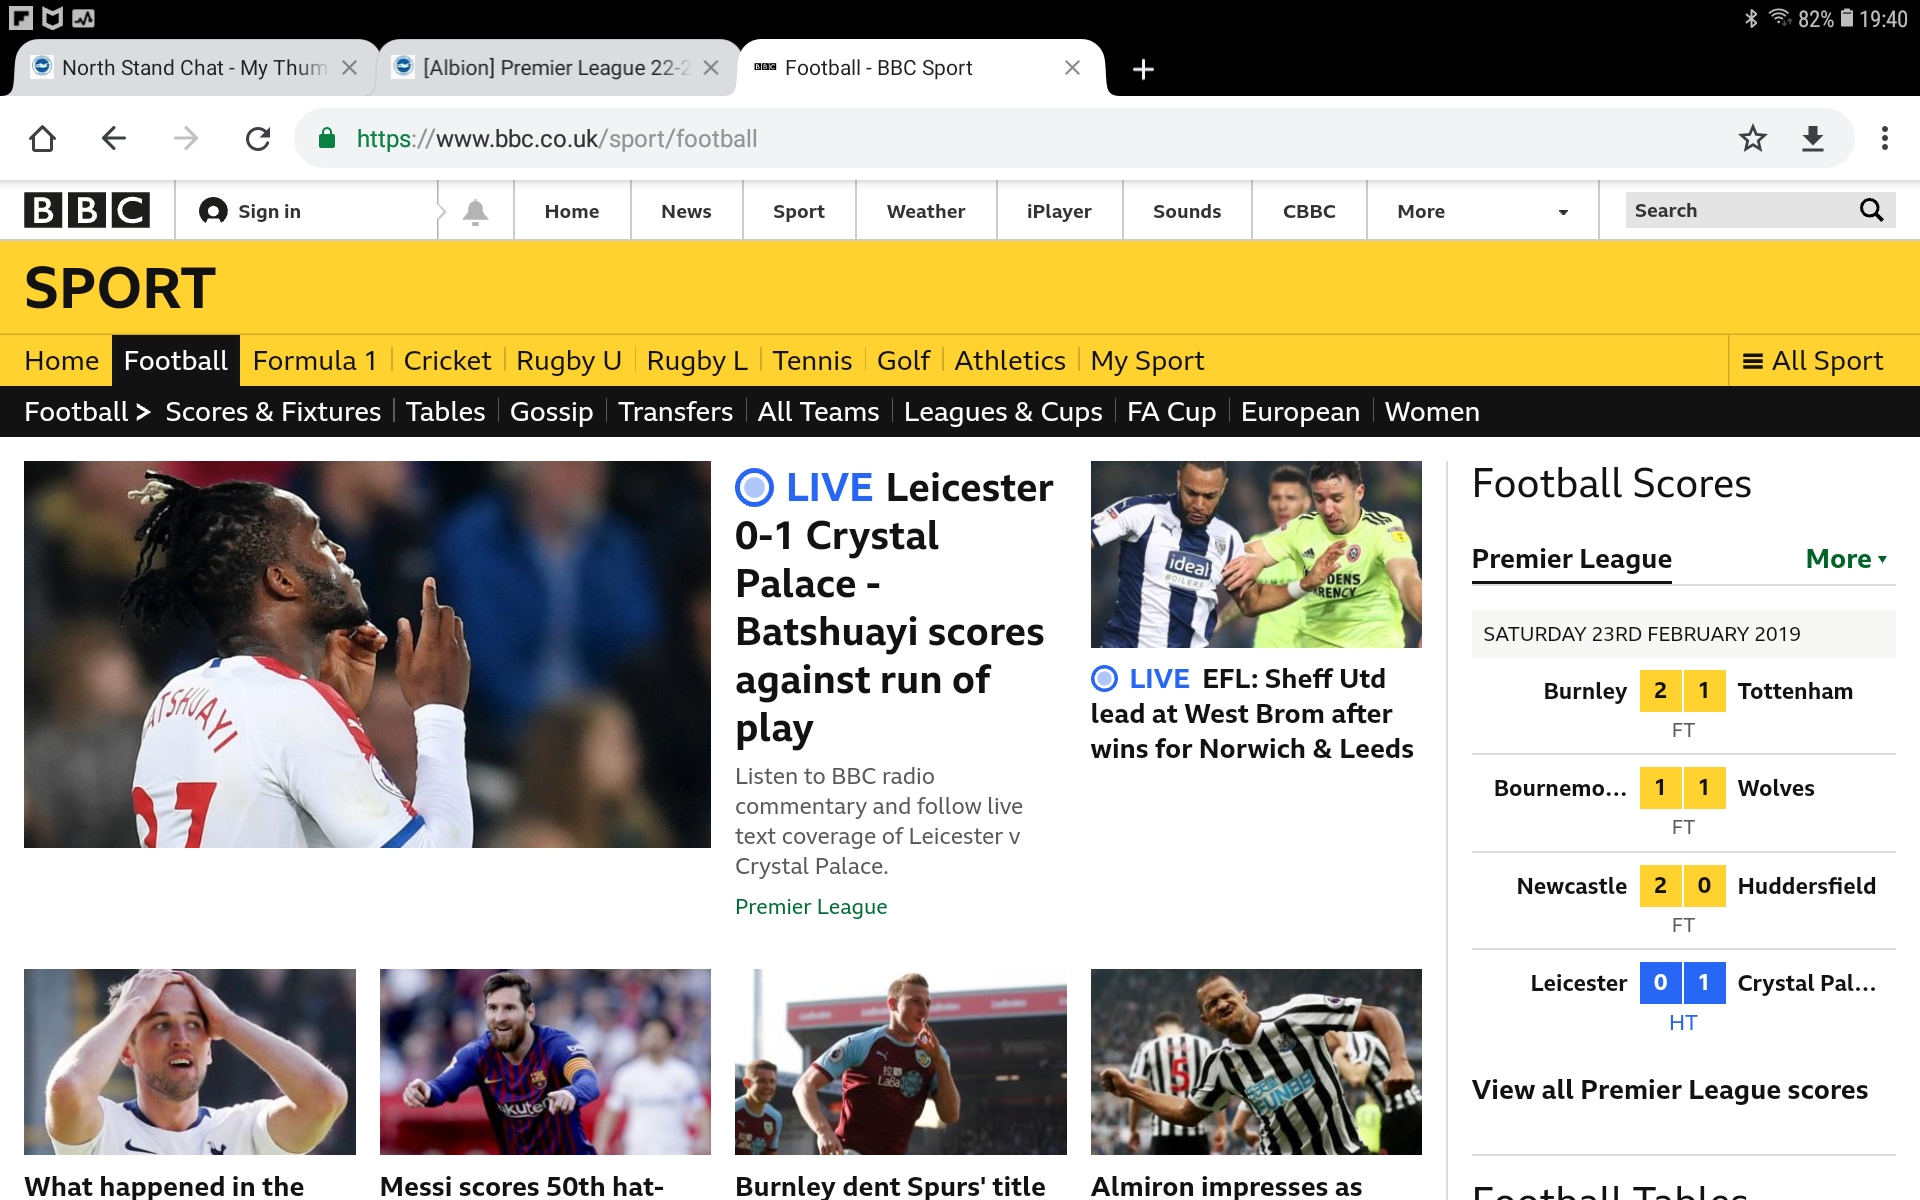1920x1200 pixels.
Task: Open BBC Home in top nav
Action: tap(572, 211)
